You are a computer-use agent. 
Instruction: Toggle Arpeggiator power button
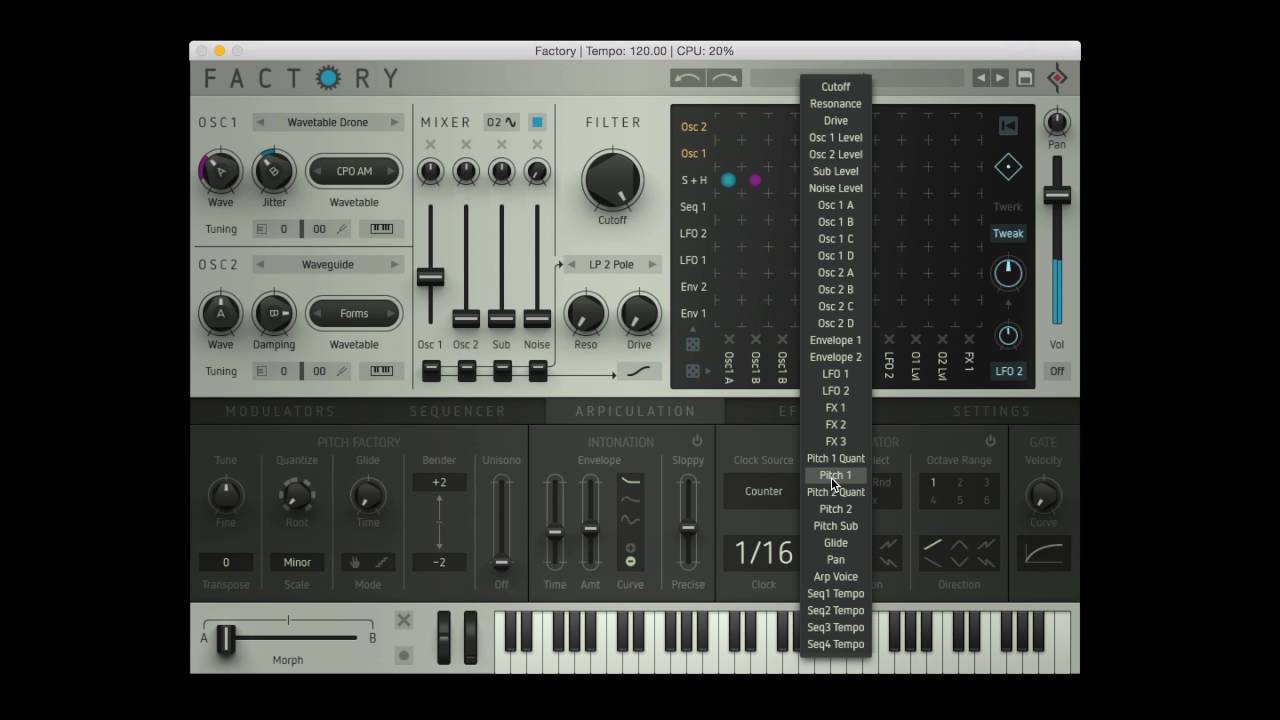click(x=990, y=441)
